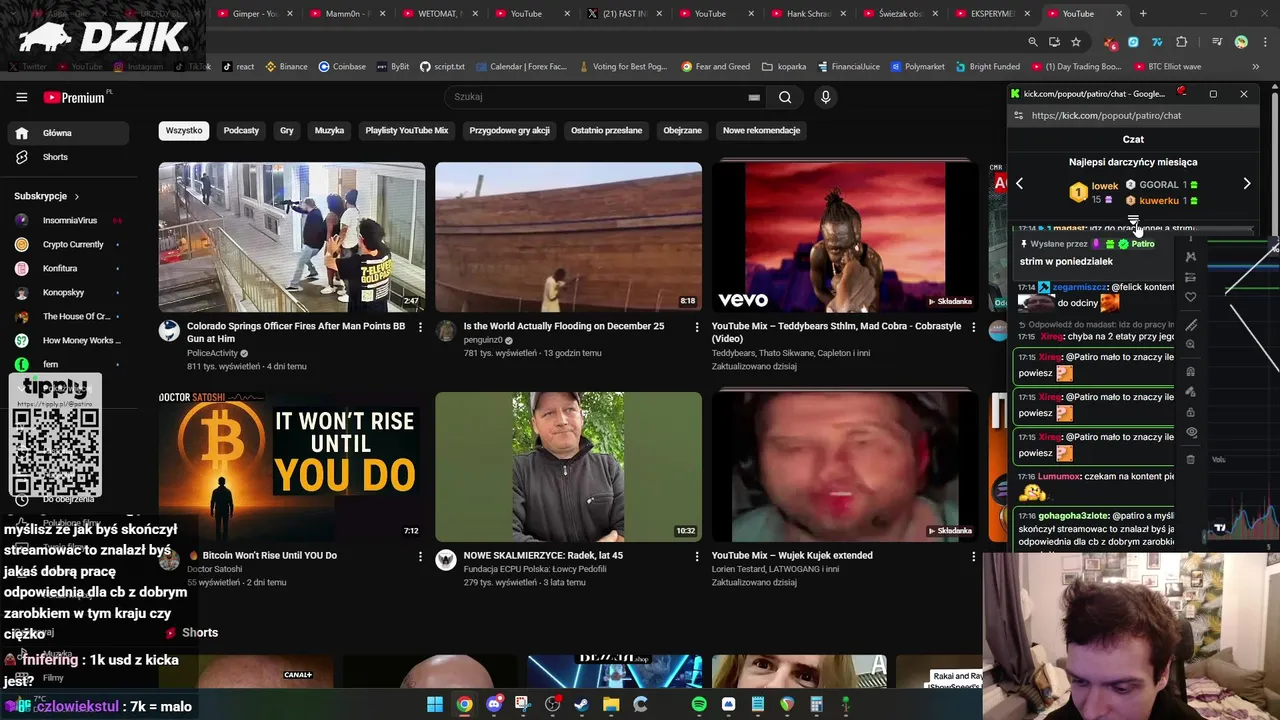Viewport: 1280px width, 720px height.
Task: Select the Nowe rekomendacje chip
Action: [x=761, y=130]
